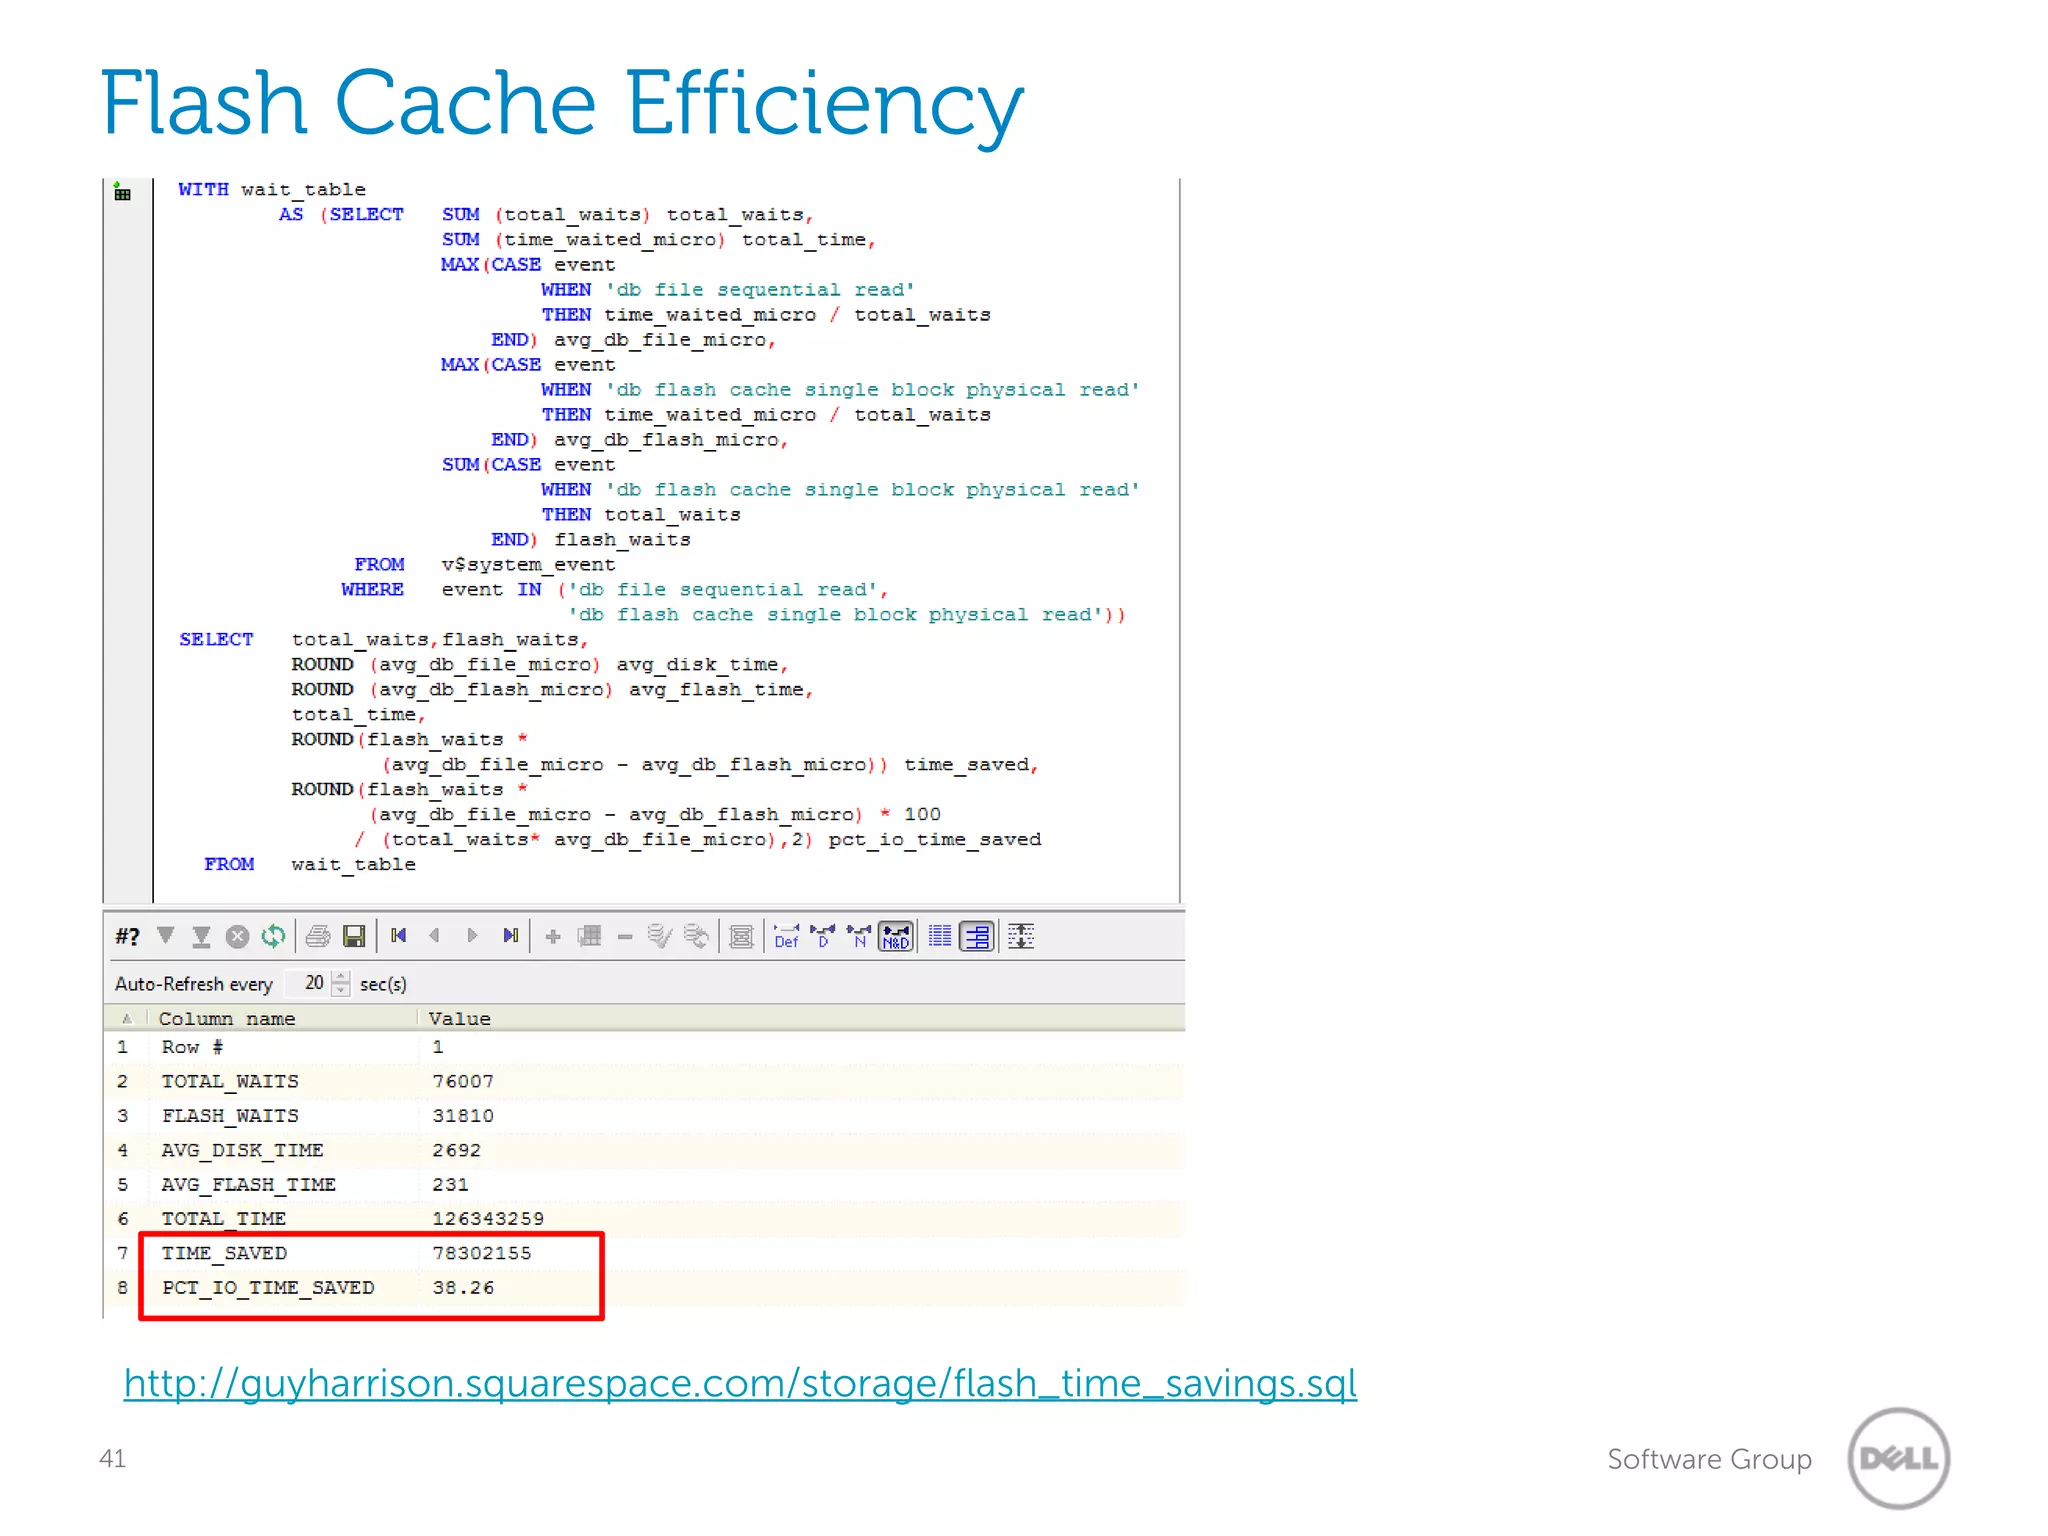The height and width of the screenshot is (1536, 2048).
Task: Click the post changes checkmark icon
Action: point(659,936)
